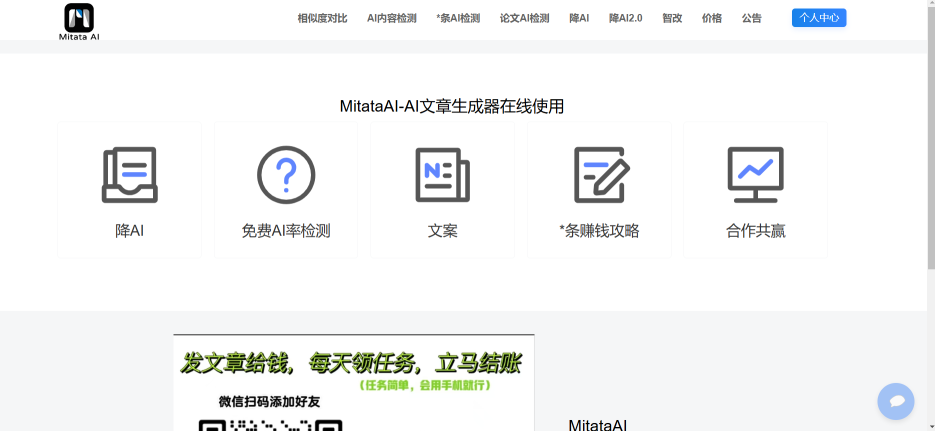Screen dimensions: 935x431
Task: Open 论文AI检测 navigation item
Action: tap(525, 18)
